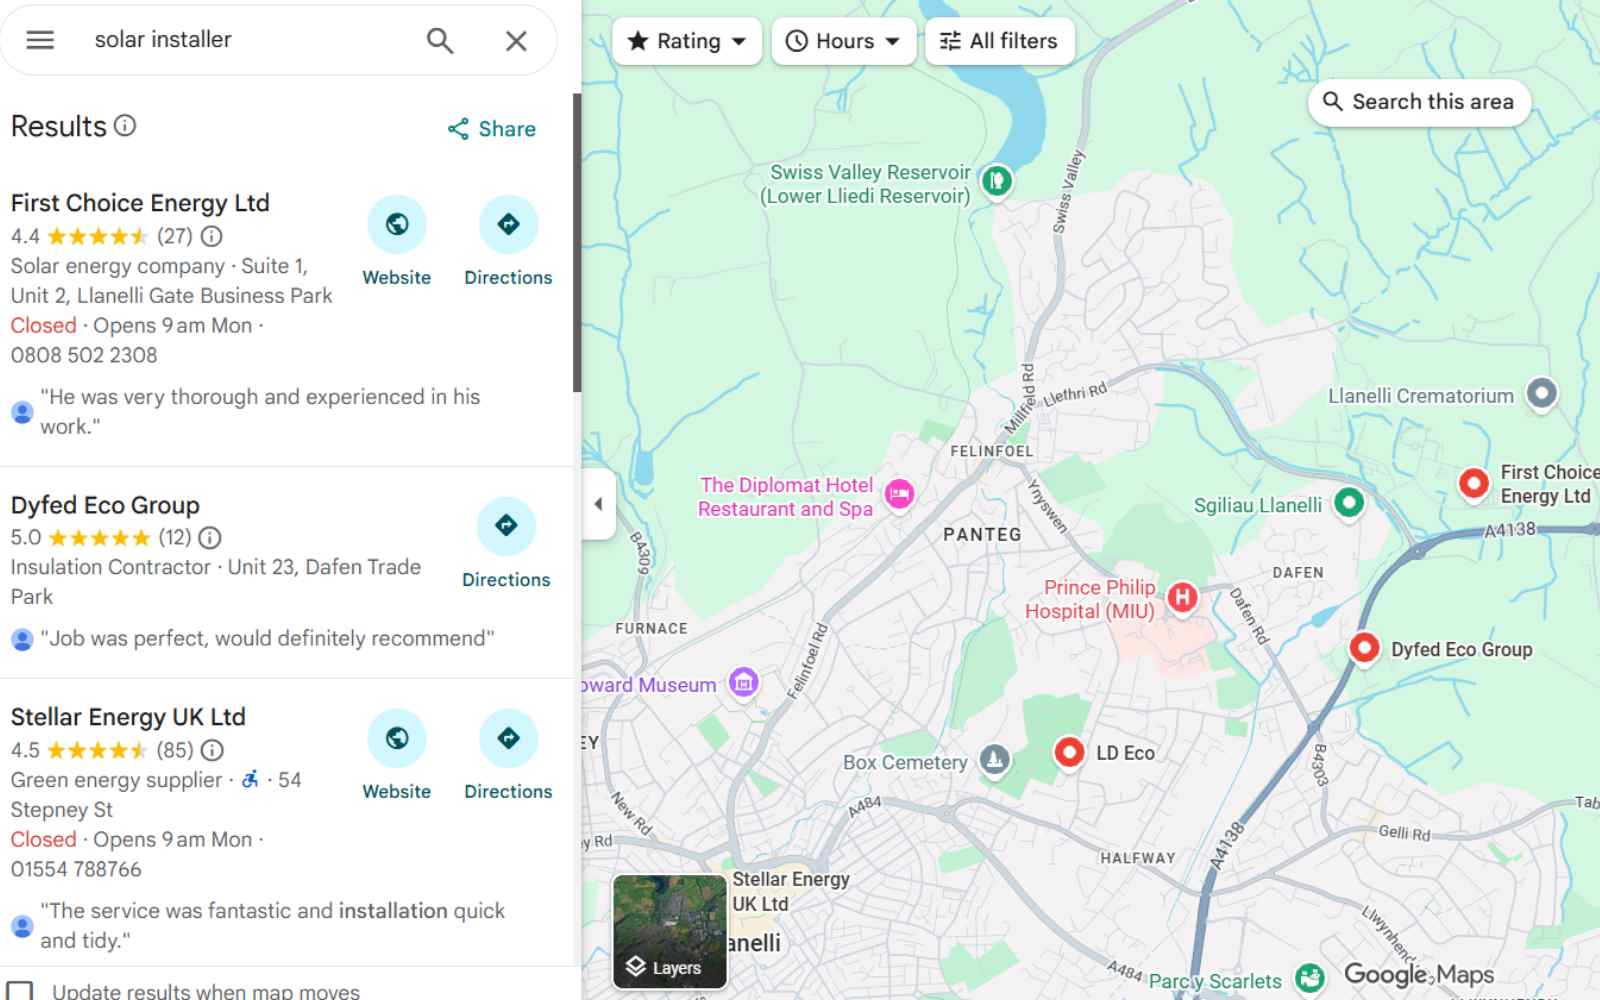Open the hamburger menu
1600x1000 pixels.
point(39,40)
